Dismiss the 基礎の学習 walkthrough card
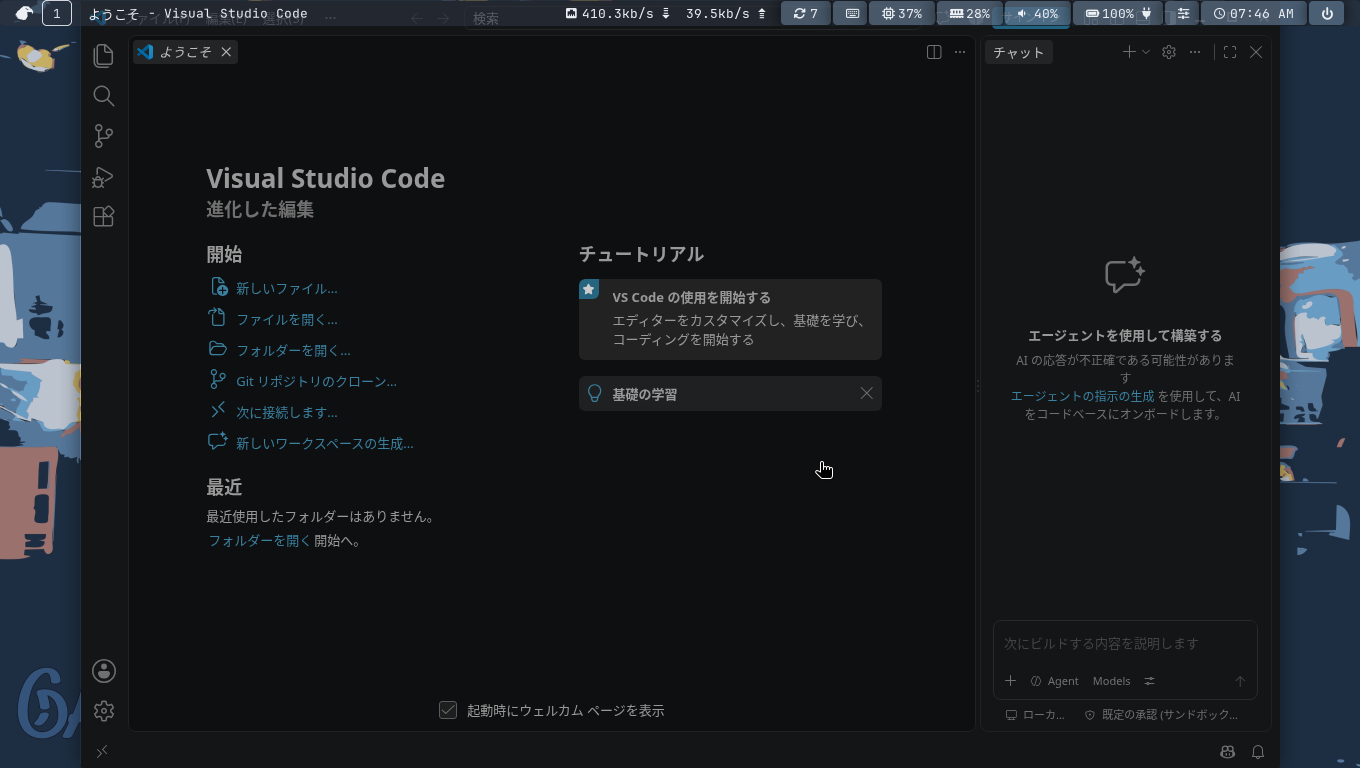Image resolution: width=1360 pixels, height=768 pixels. pos(867,394)
